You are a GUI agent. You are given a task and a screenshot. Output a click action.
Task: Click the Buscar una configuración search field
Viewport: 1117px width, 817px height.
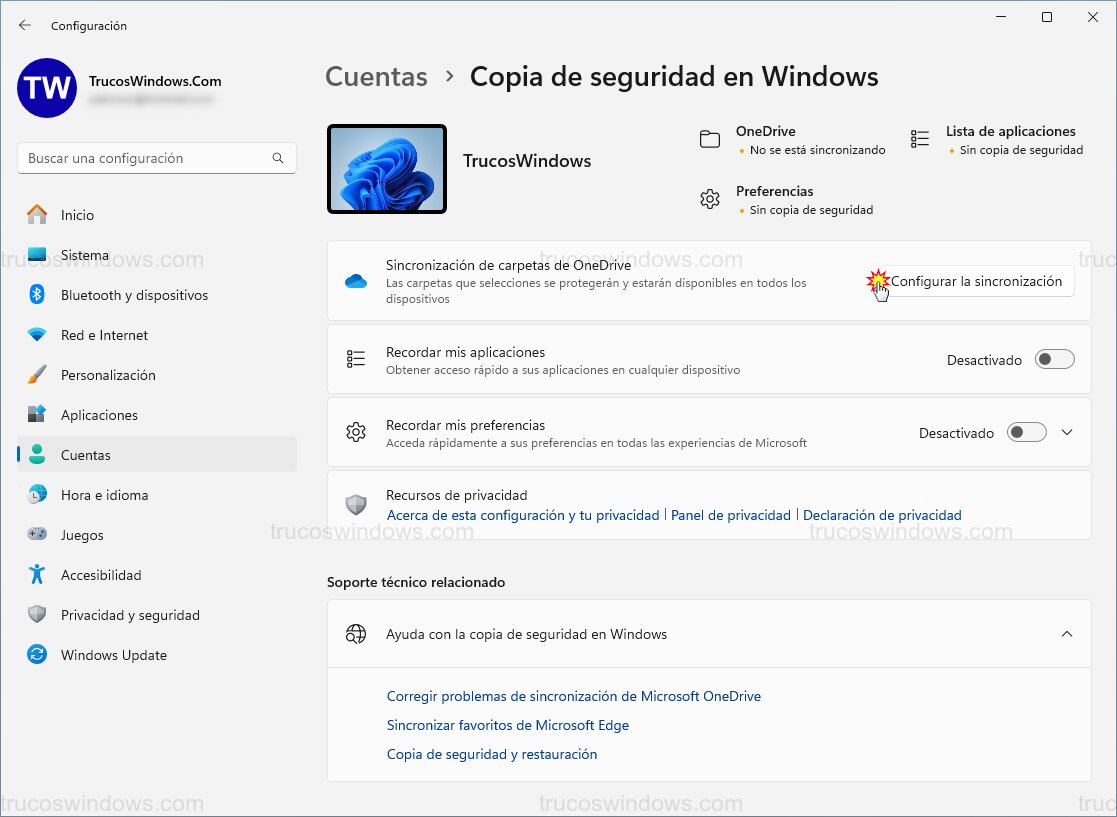click(156, 158)
